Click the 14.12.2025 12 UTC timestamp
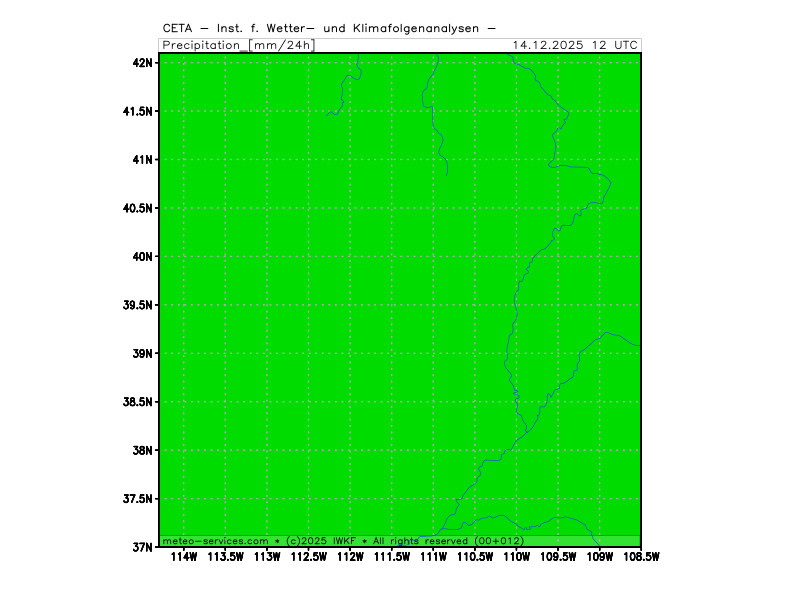Viewport: 800px width, 600px height. (x=574, y=45)
